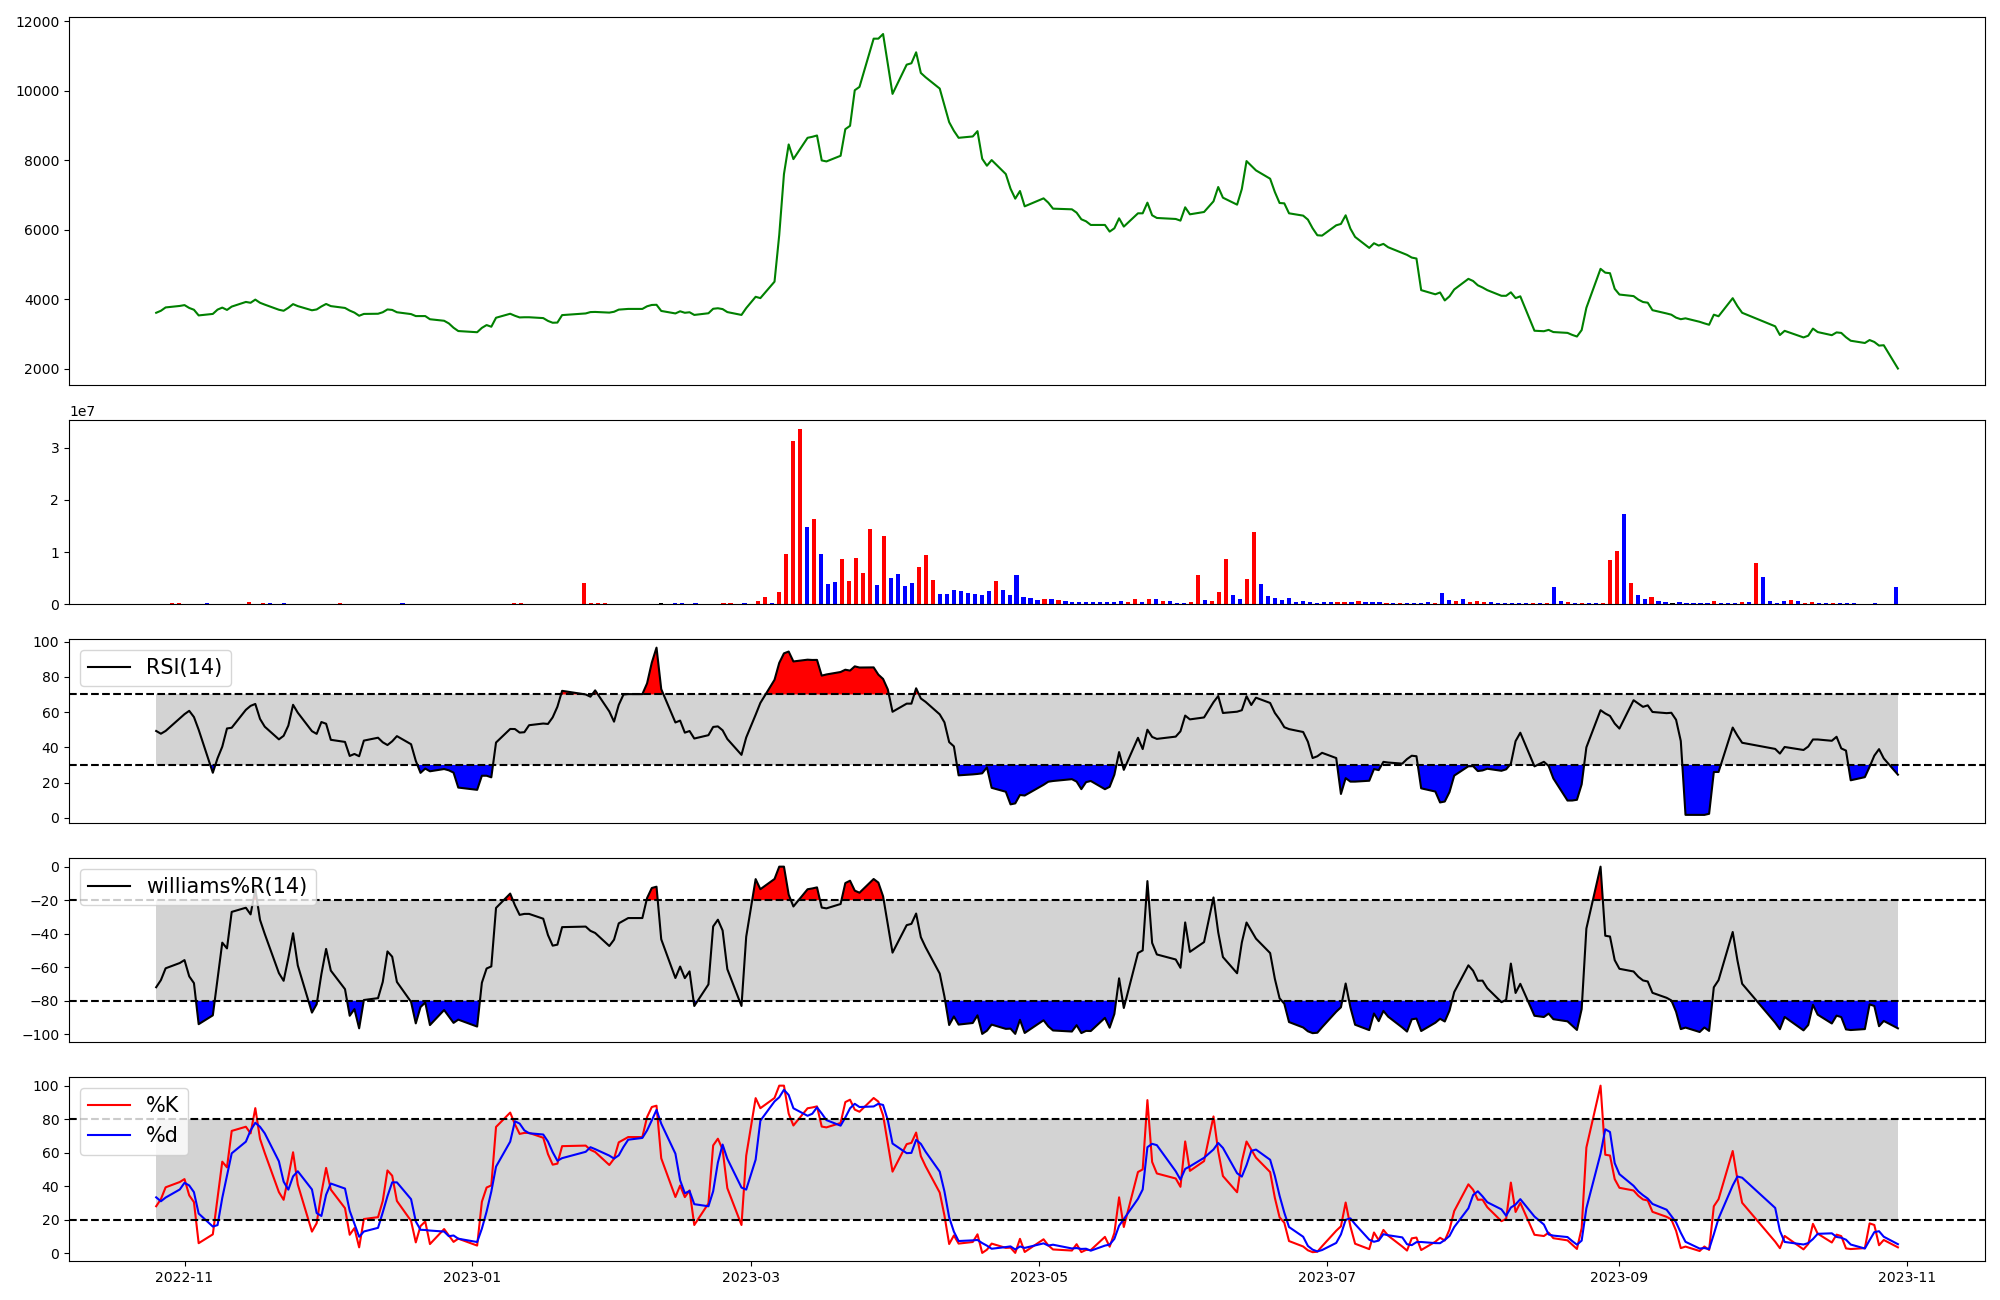Click the black RSI(14) legend line sample
The height and width of the screenshot is (1300, 2000).
pos(109,667)
